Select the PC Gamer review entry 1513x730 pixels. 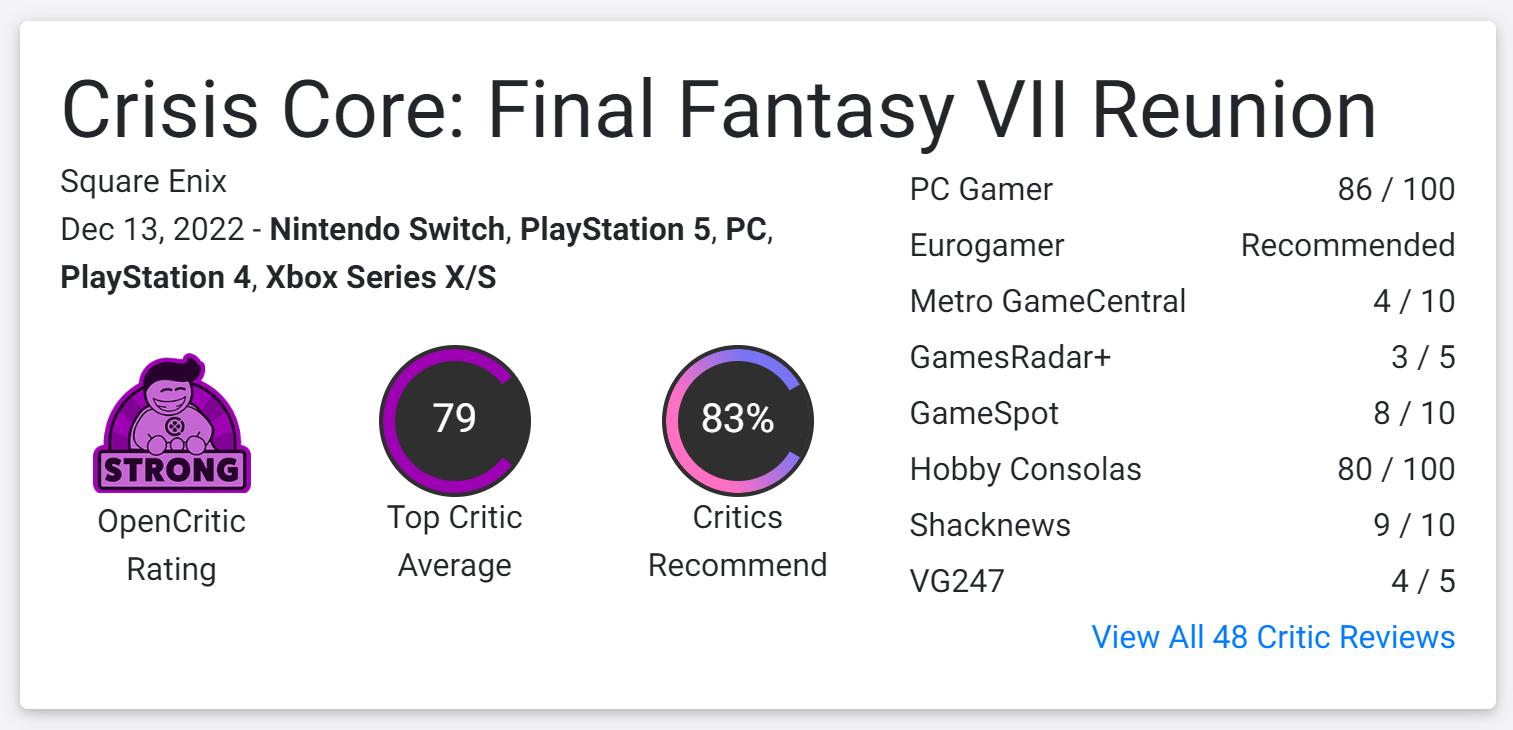[981, 189]
